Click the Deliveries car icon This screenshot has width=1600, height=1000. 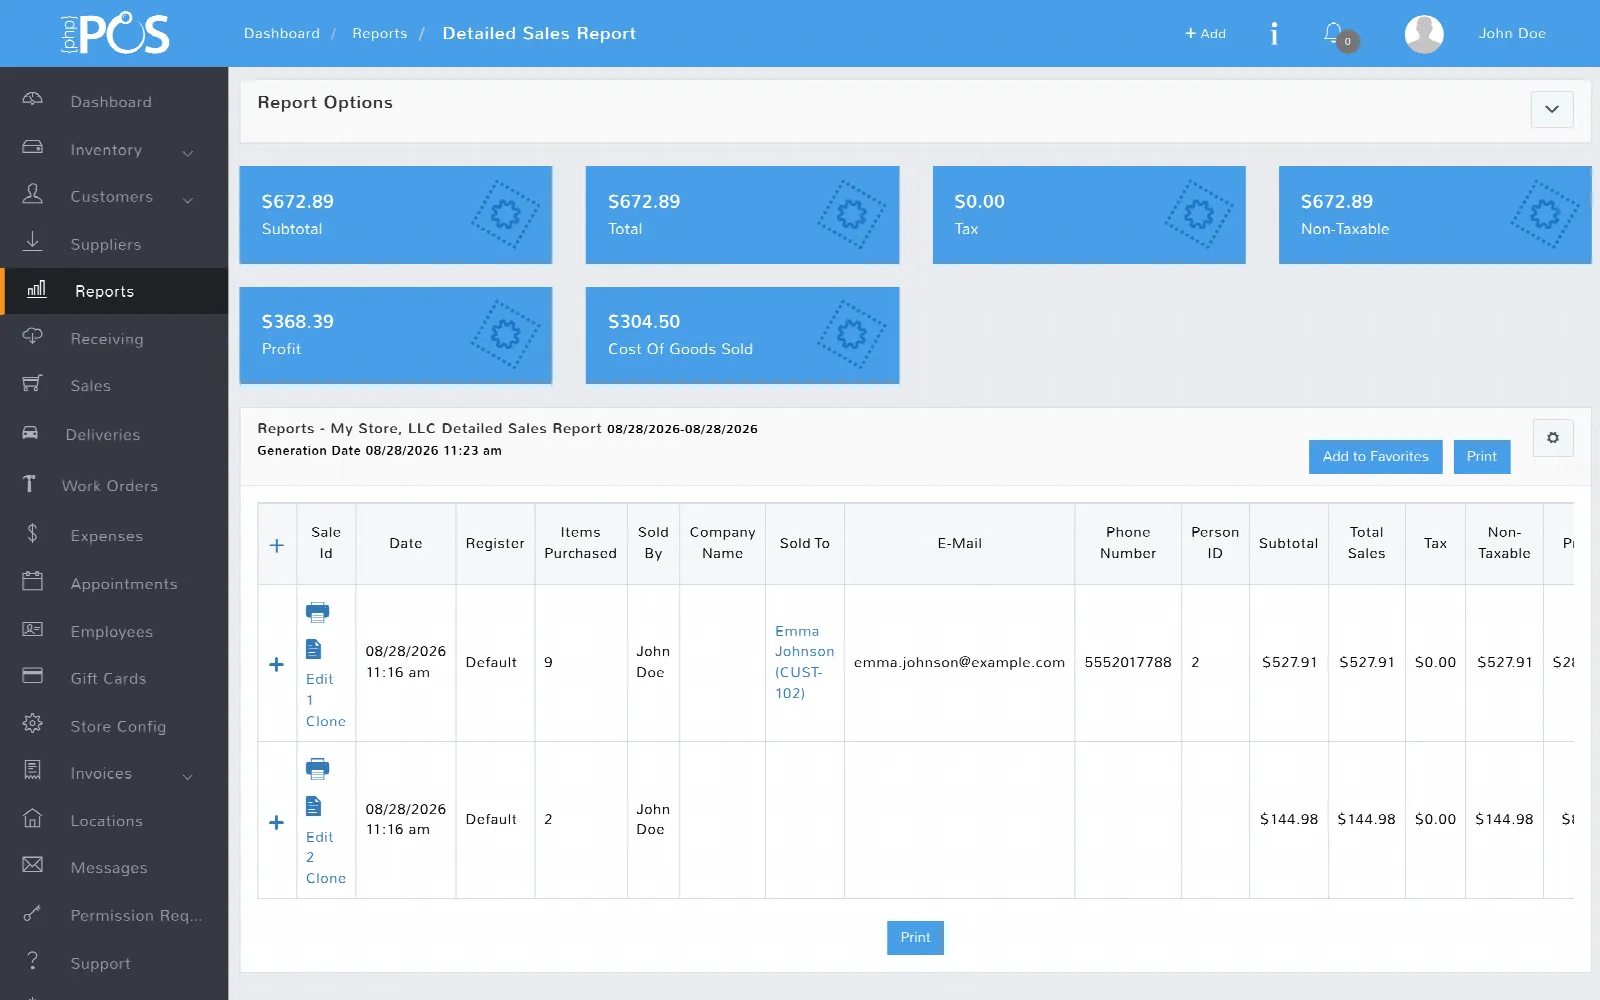[30, 433]
